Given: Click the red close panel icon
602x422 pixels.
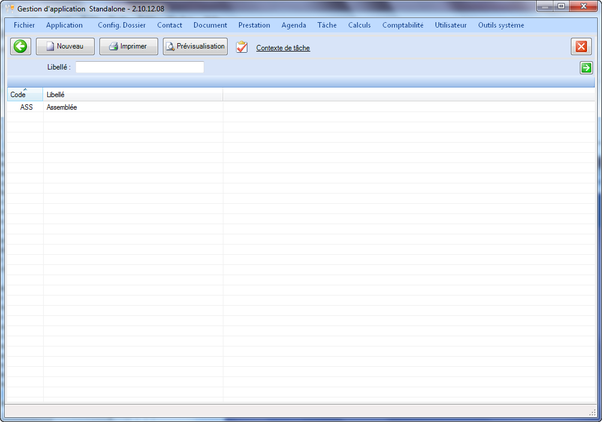Looking at the screenshot, I should point(581,47).
